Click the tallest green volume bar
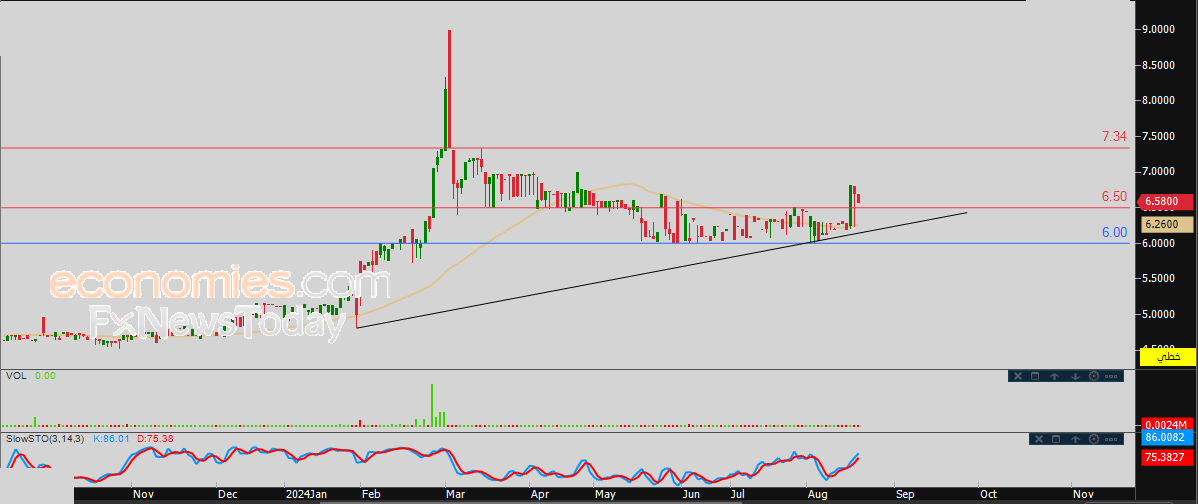Screen dimensions: 1198x504 [x=432, y=405]
